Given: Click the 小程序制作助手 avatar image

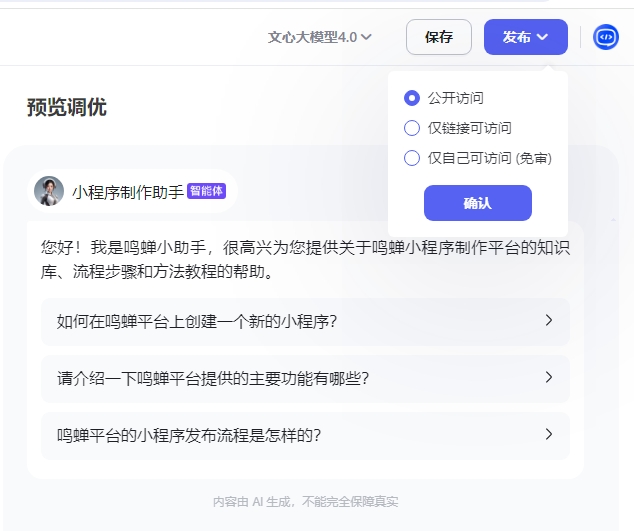Looking at the screenshot, I should click(x=49, y=191).
